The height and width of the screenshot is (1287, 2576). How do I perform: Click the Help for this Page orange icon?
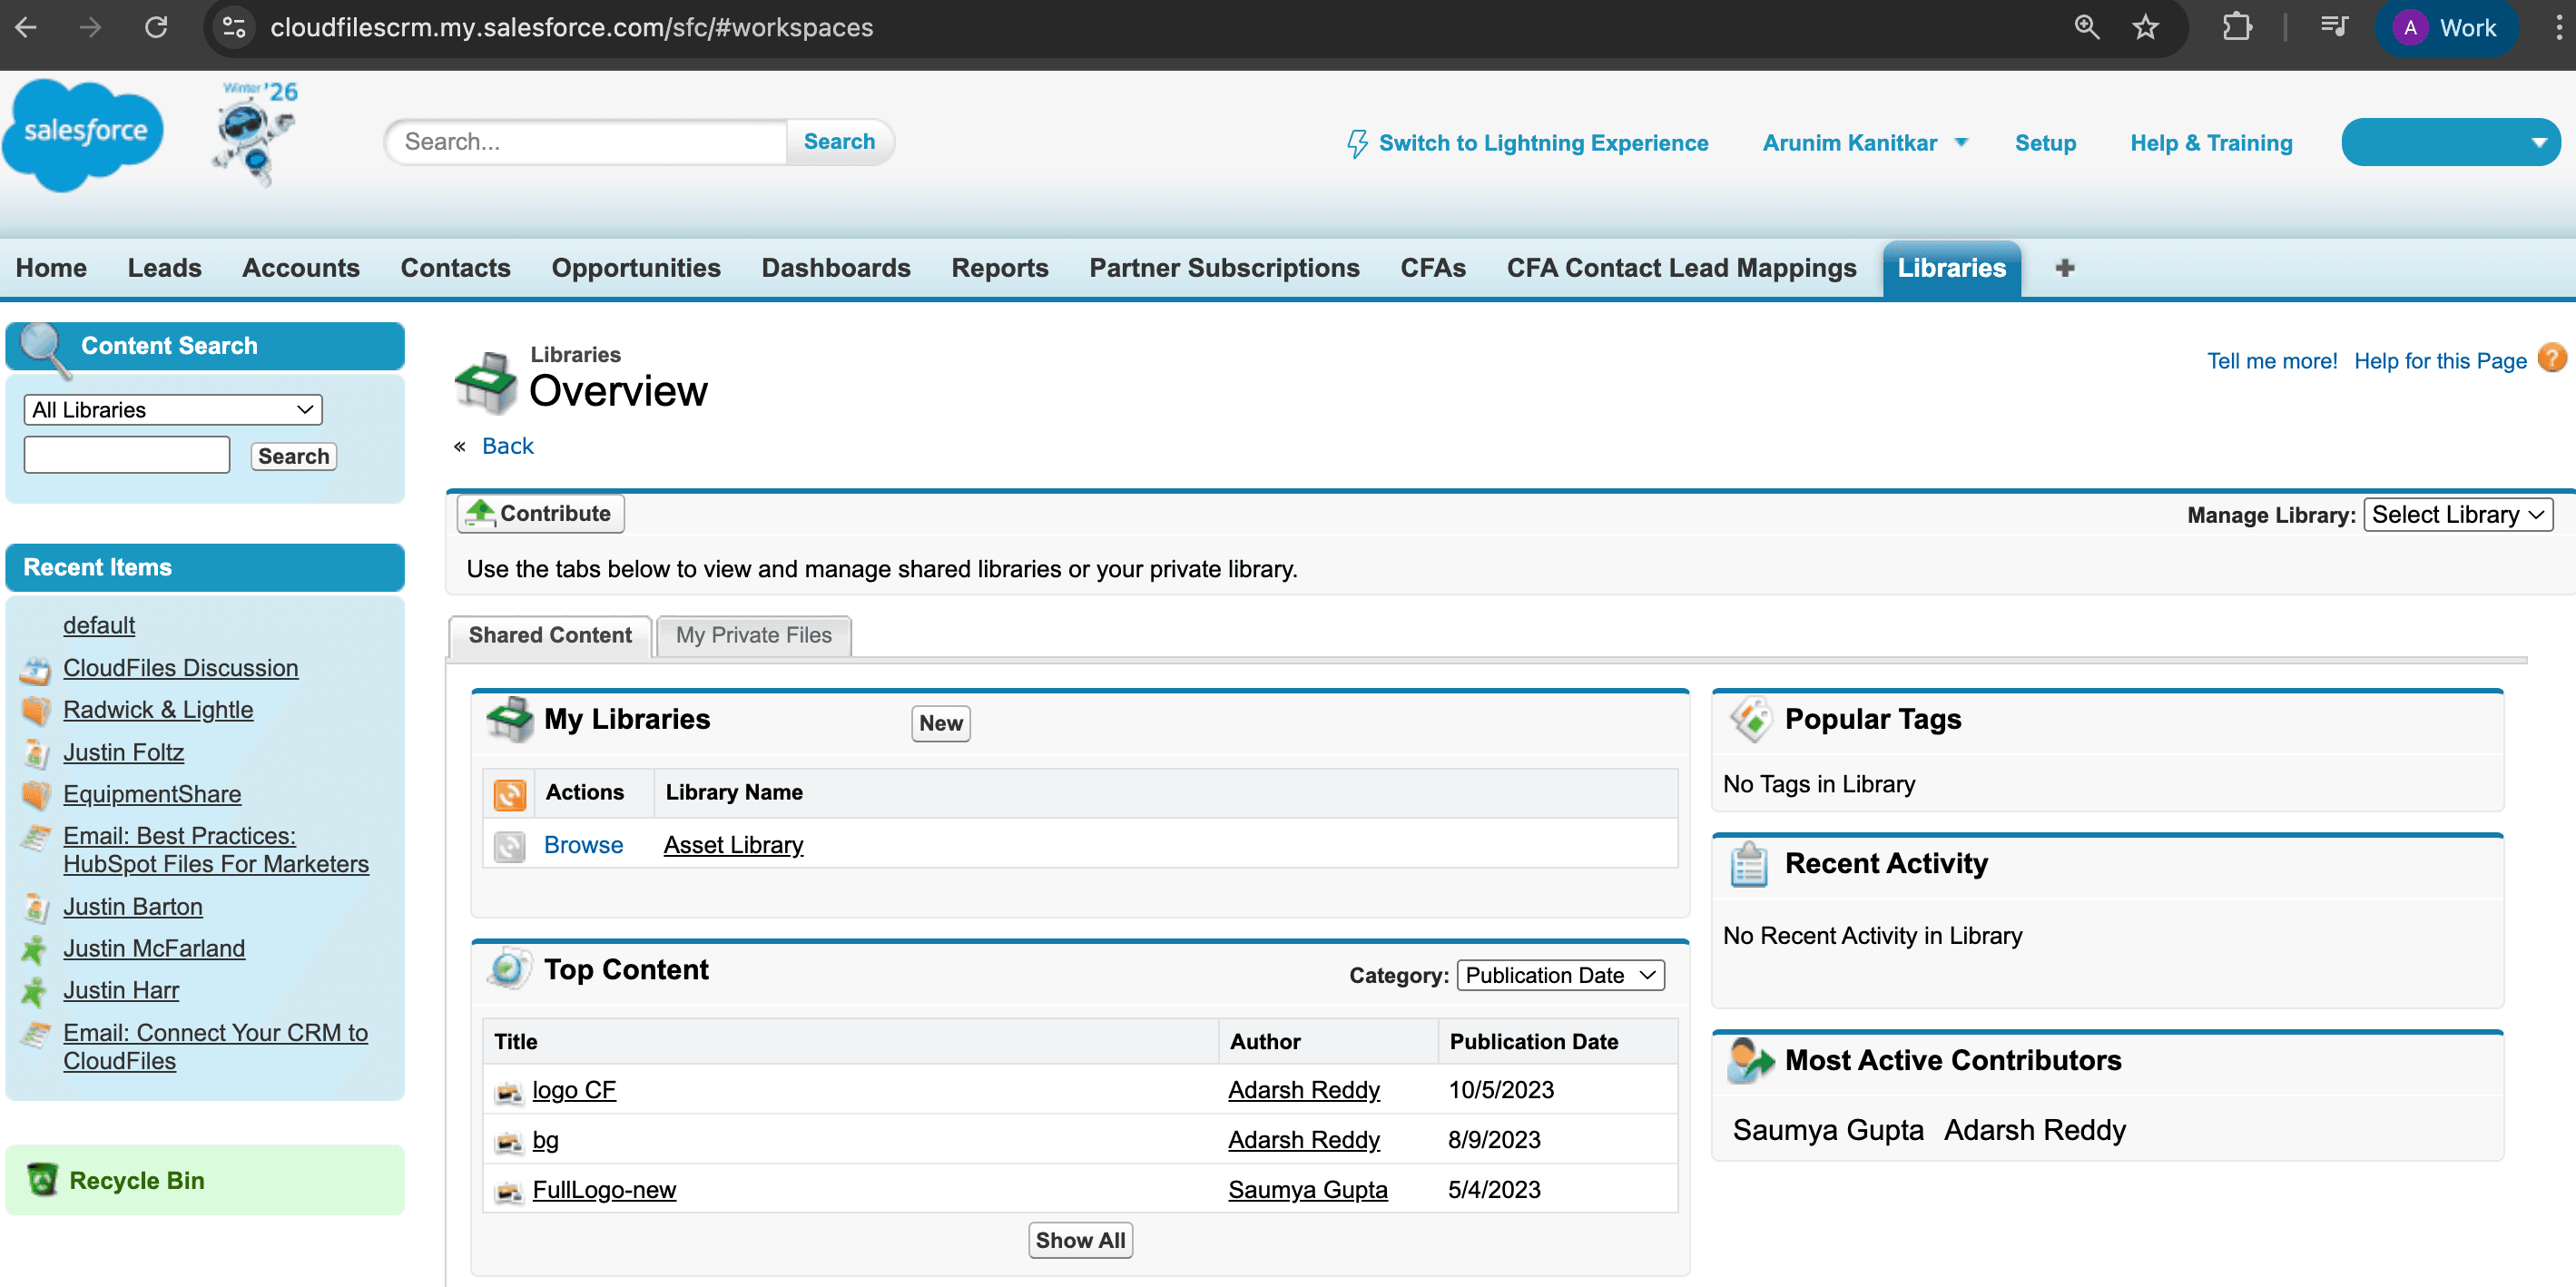(x=2551, y=358)
